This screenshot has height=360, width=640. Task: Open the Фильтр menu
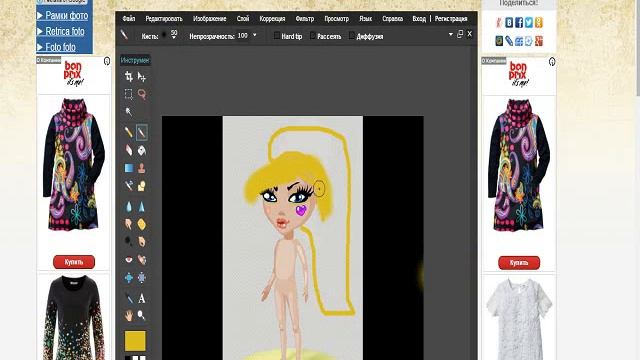pos(304,19)
